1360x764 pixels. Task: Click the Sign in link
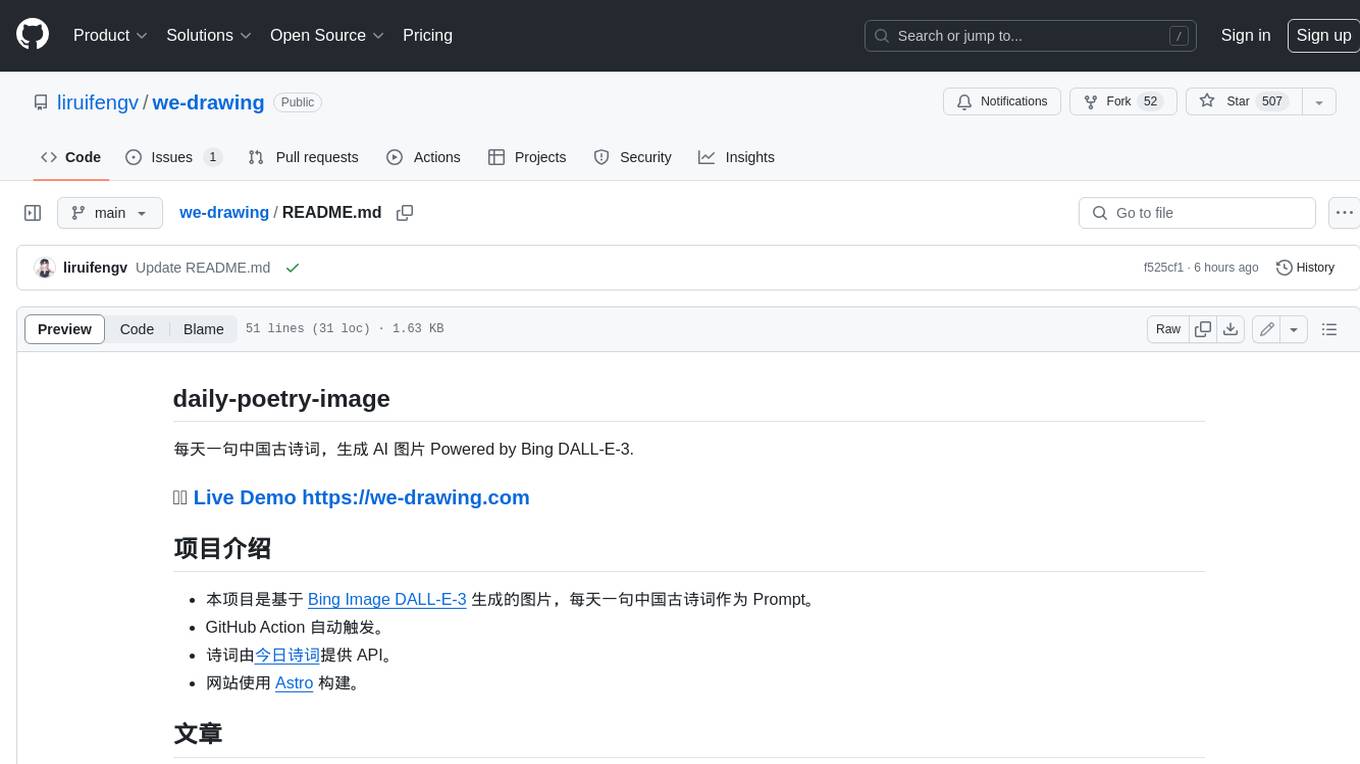pos(1245,35)
